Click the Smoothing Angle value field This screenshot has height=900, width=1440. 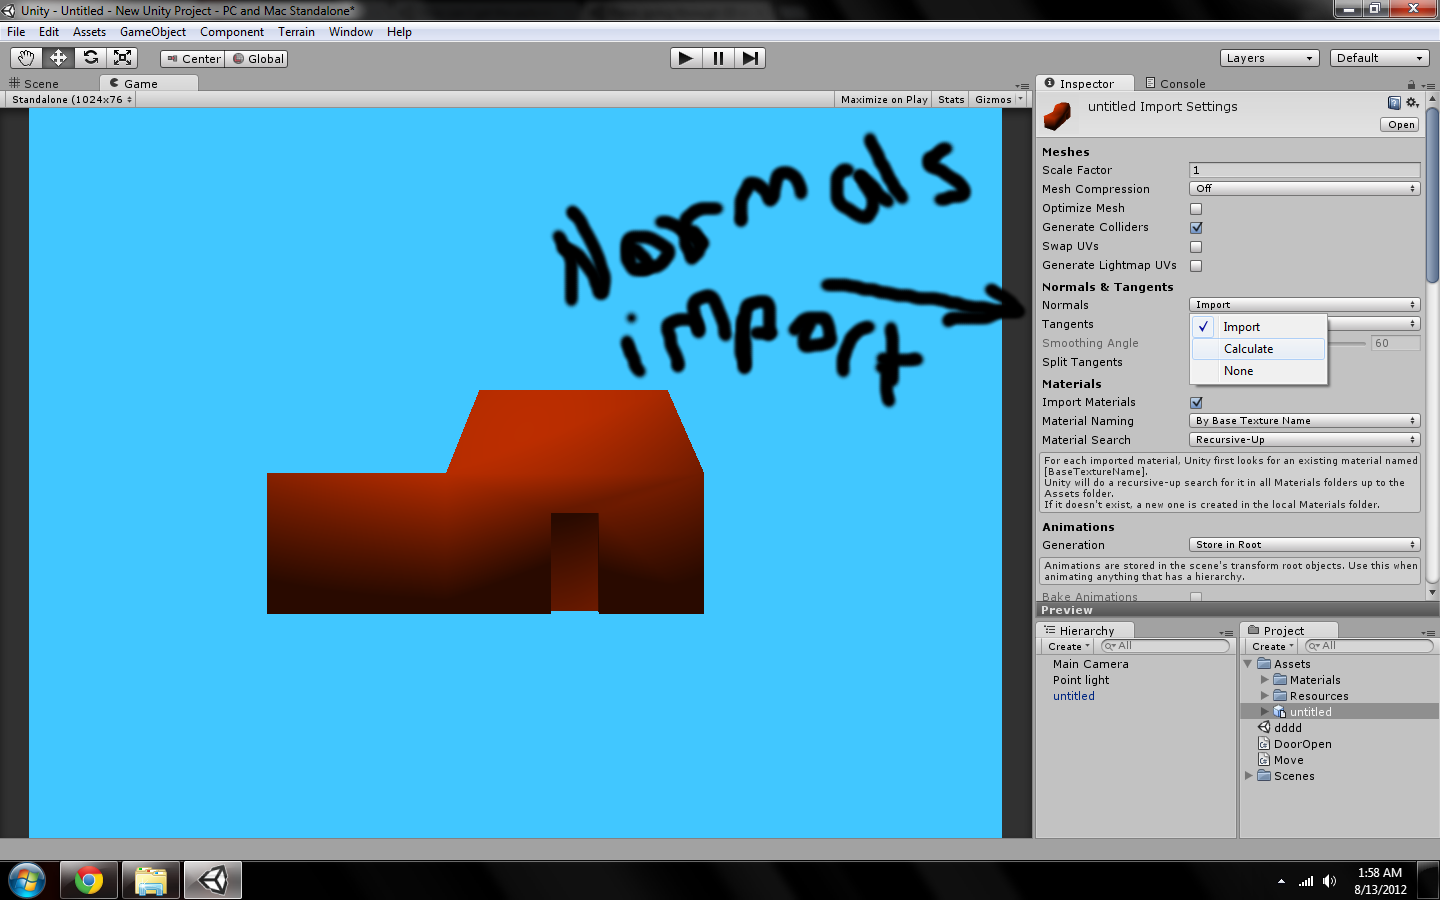[x=1395, y=343]
